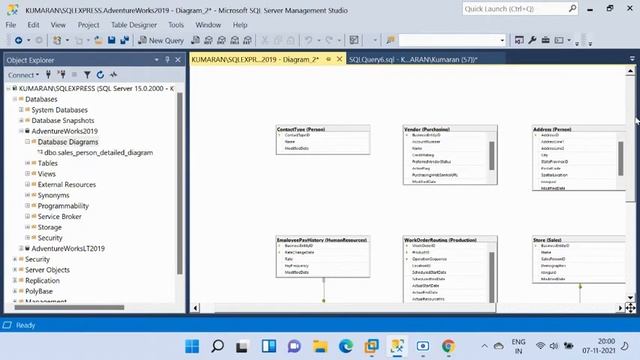The image size is (640, 360).
Task: Click the Analysis Services DMX Query icon
Action: pos(222,40)
